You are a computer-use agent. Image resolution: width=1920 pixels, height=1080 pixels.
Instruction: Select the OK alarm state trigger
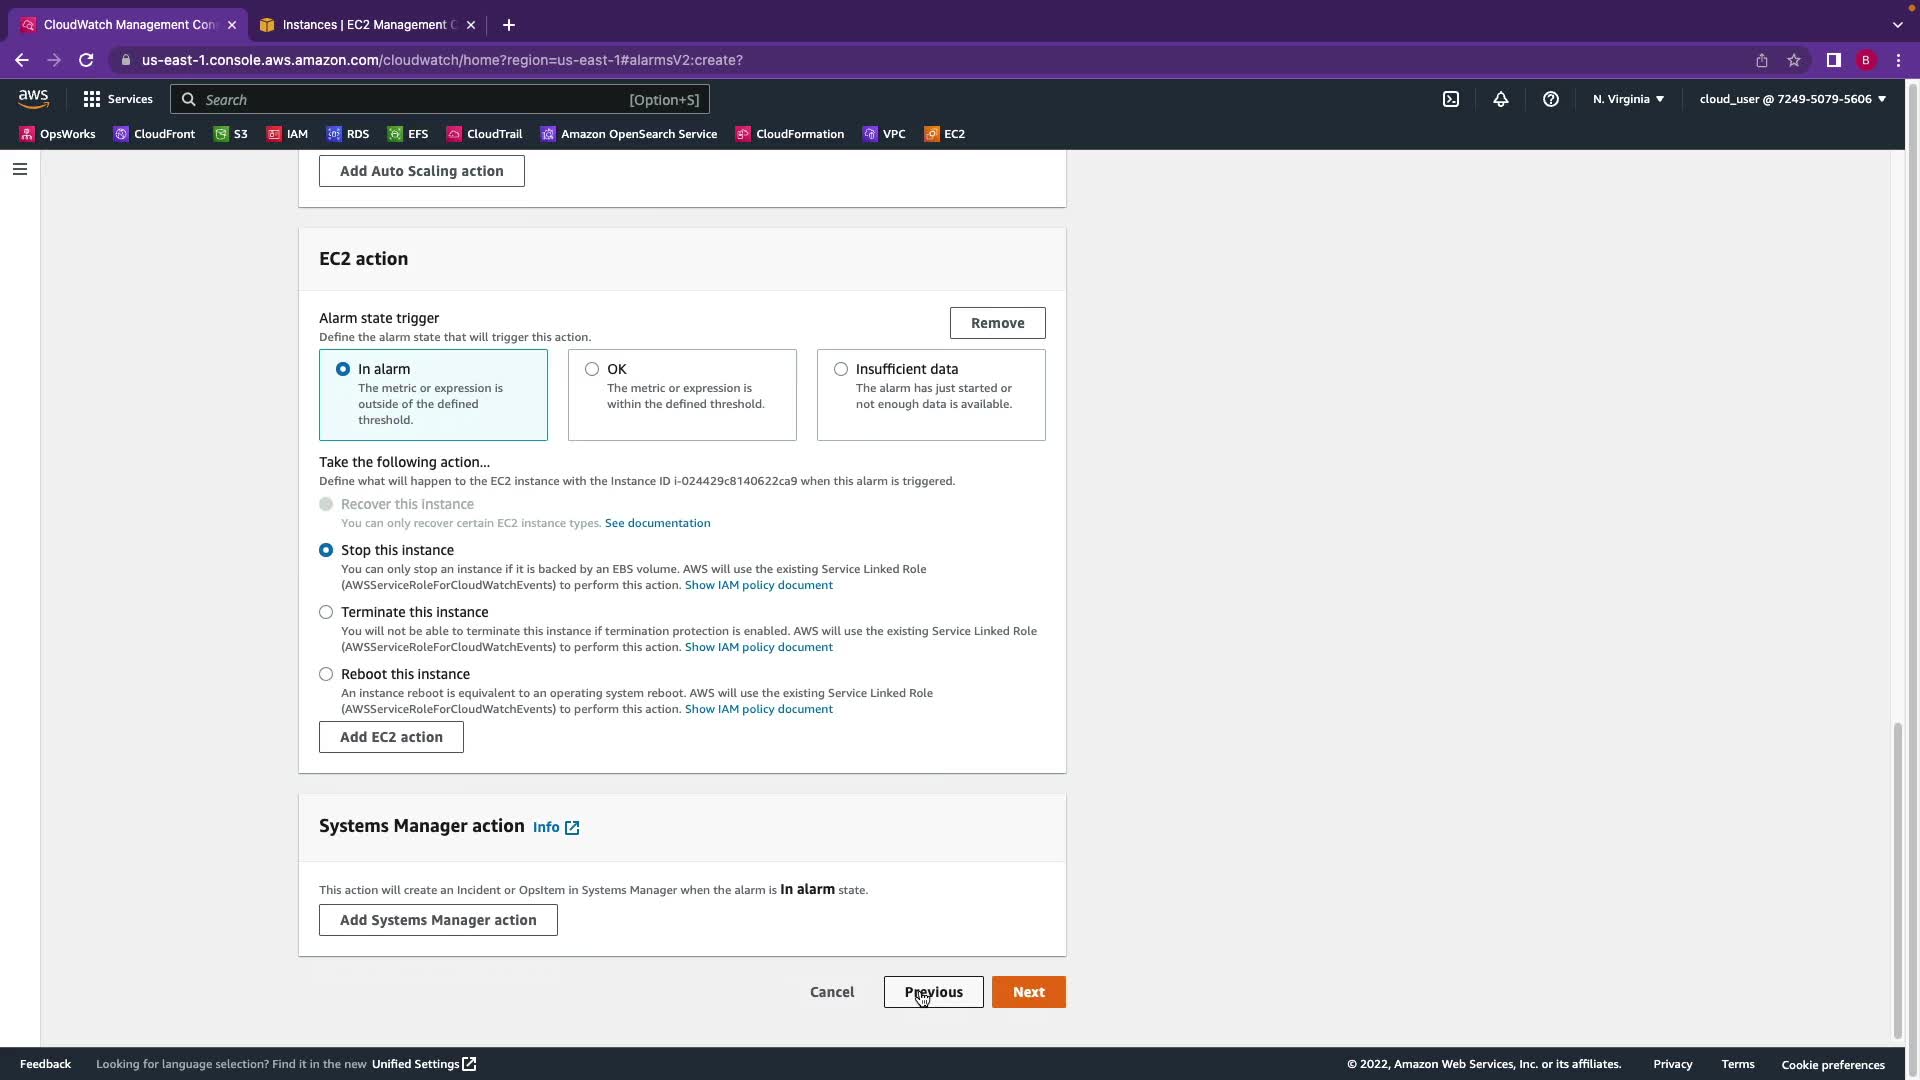pos(592,369)
